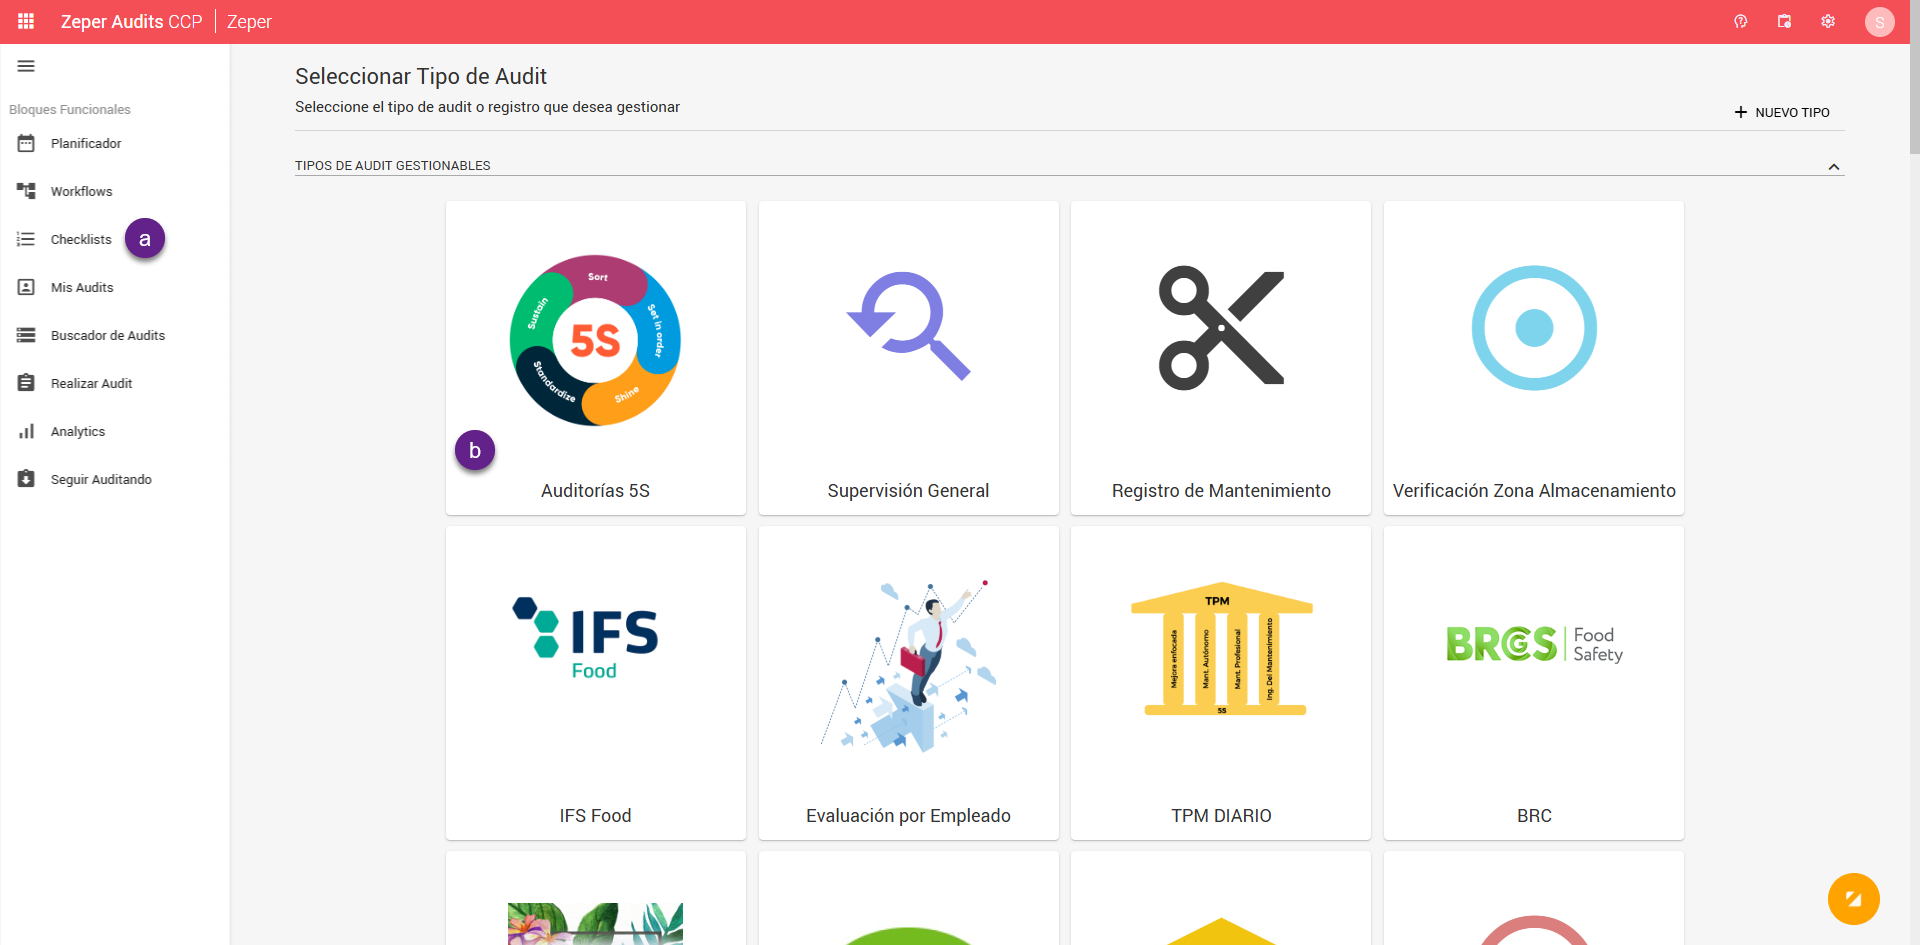Click the Analytics bar chart icon

point(26,431)
